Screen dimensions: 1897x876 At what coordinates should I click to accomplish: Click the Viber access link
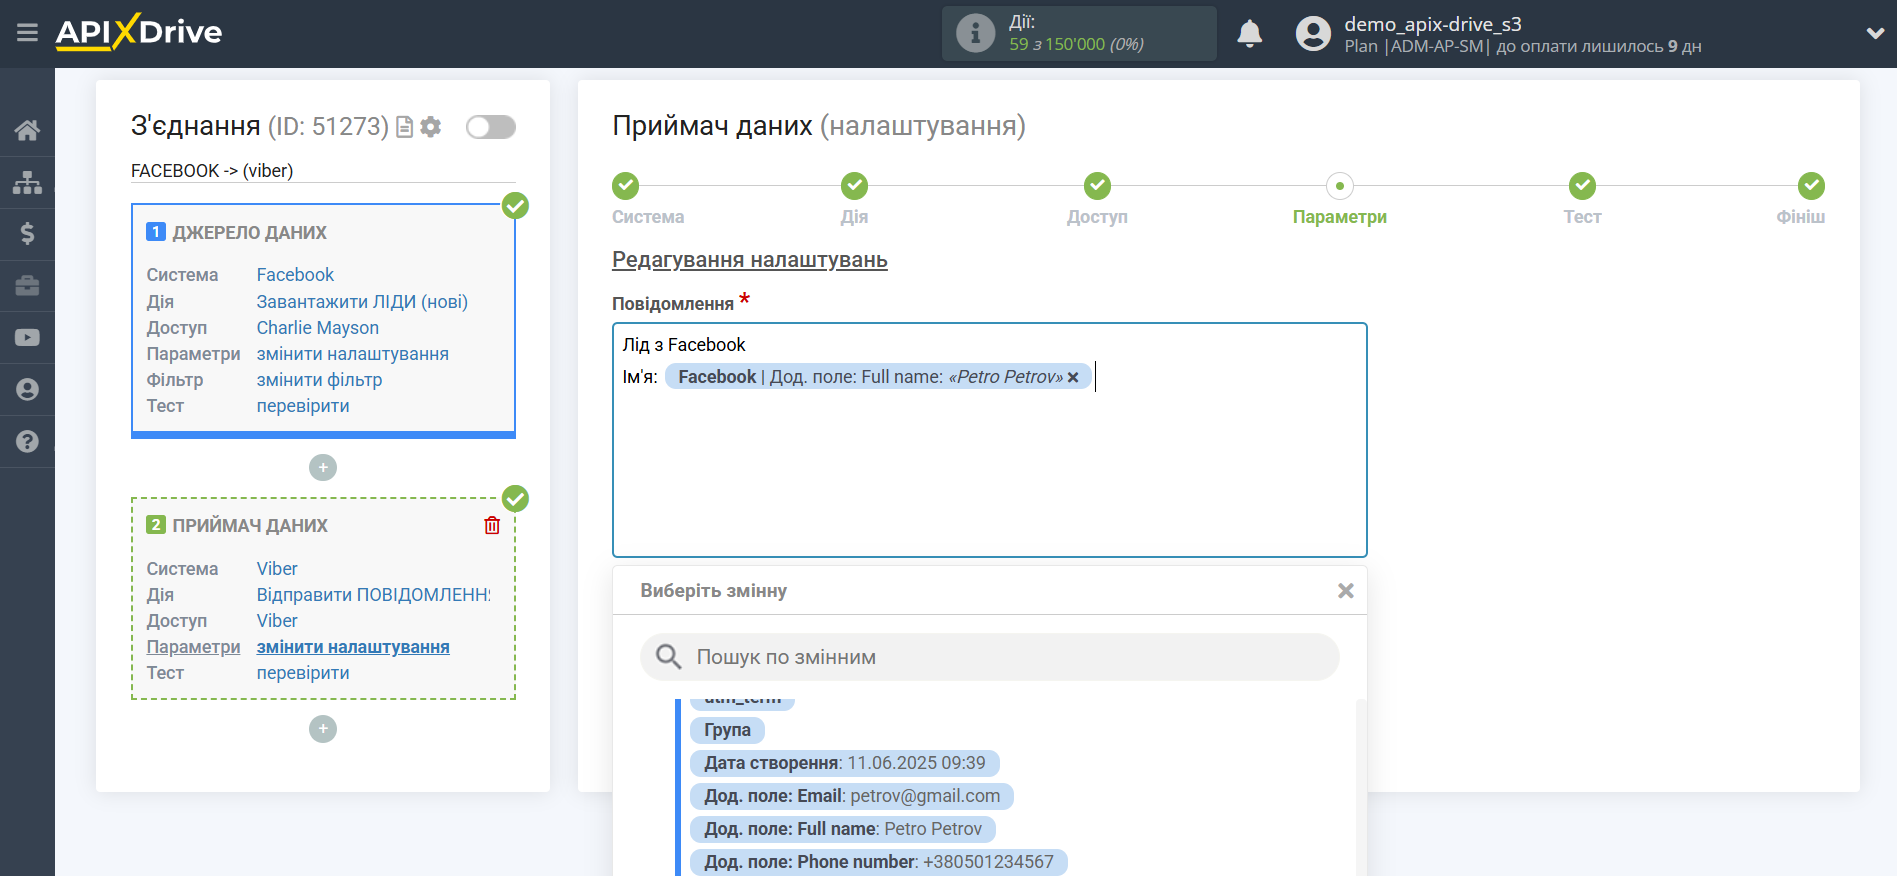tap(277, 621)
